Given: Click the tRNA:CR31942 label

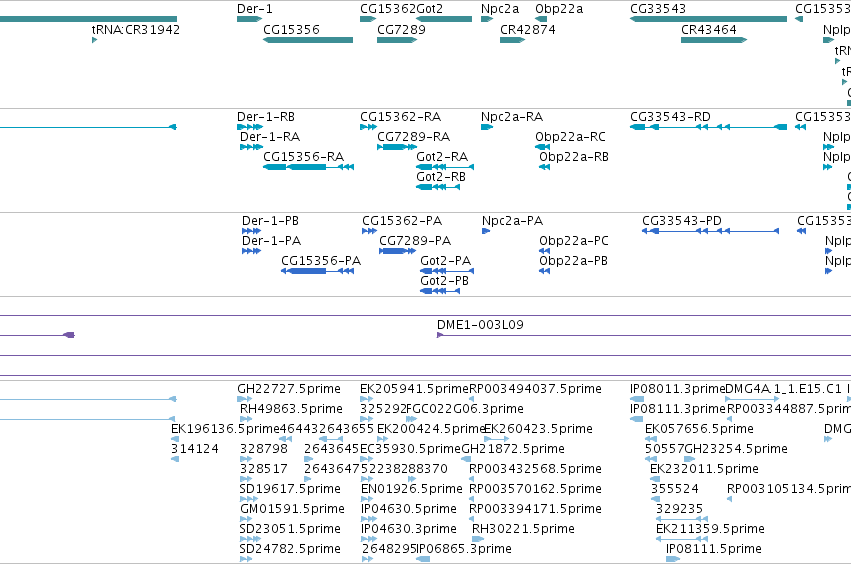Looking at the screenshot, I should tap(136, 29).
